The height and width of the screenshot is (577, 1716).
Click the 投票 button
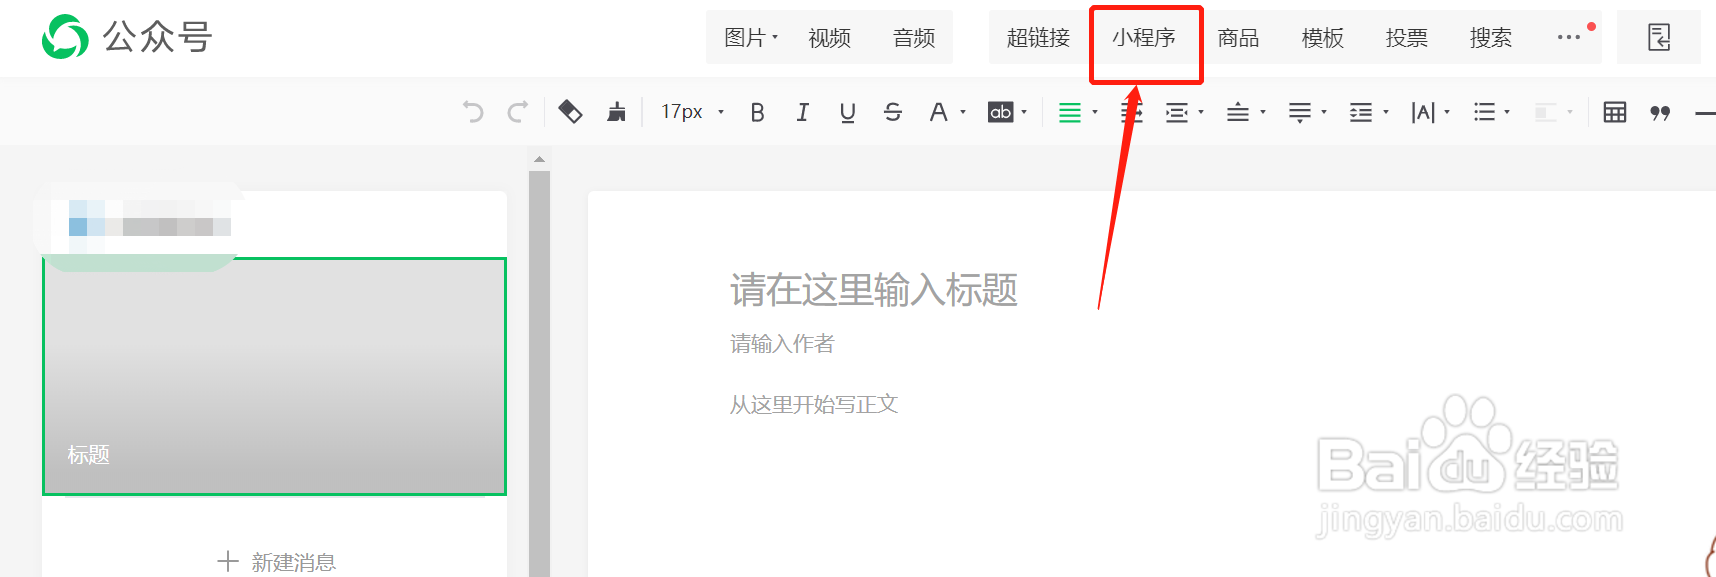coord(1406,38)
